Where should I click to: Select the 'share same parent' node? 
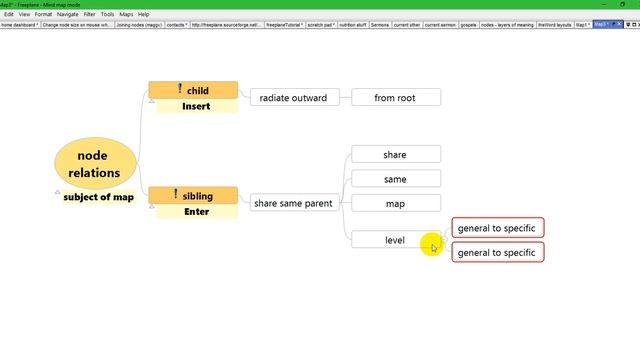295,203
